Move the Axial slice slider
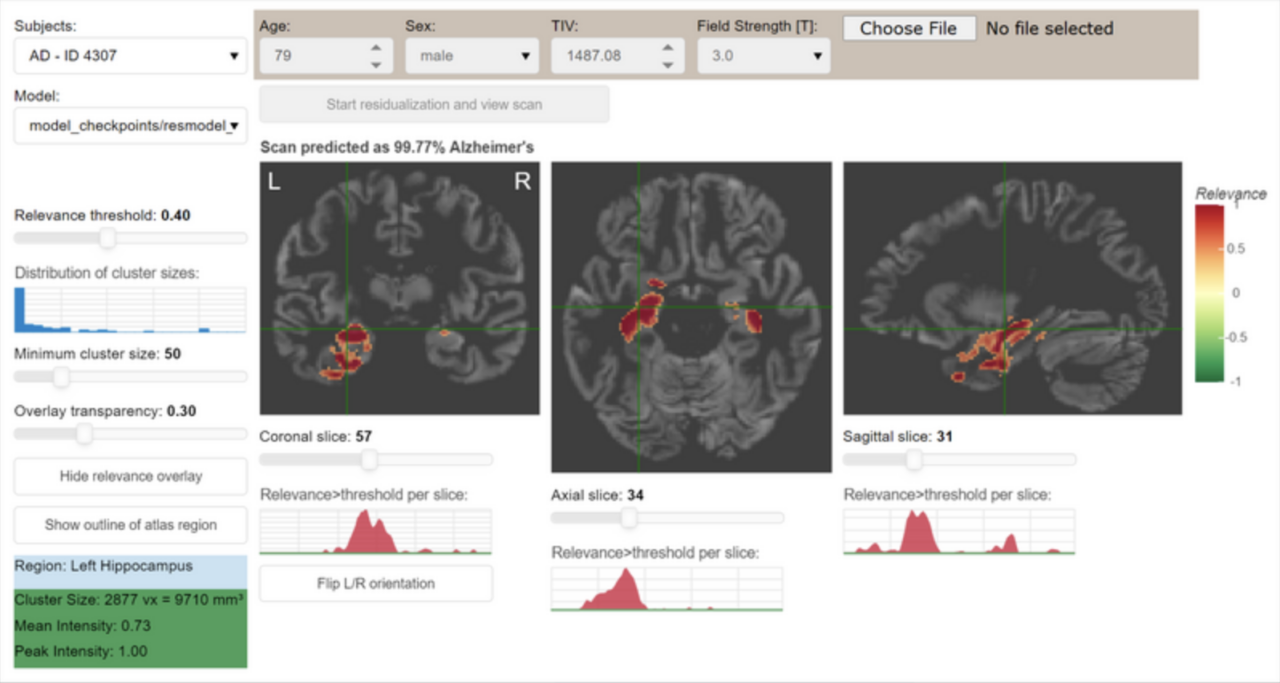Viewport: 1280px width, 683px height. click(x=628, y=518)
